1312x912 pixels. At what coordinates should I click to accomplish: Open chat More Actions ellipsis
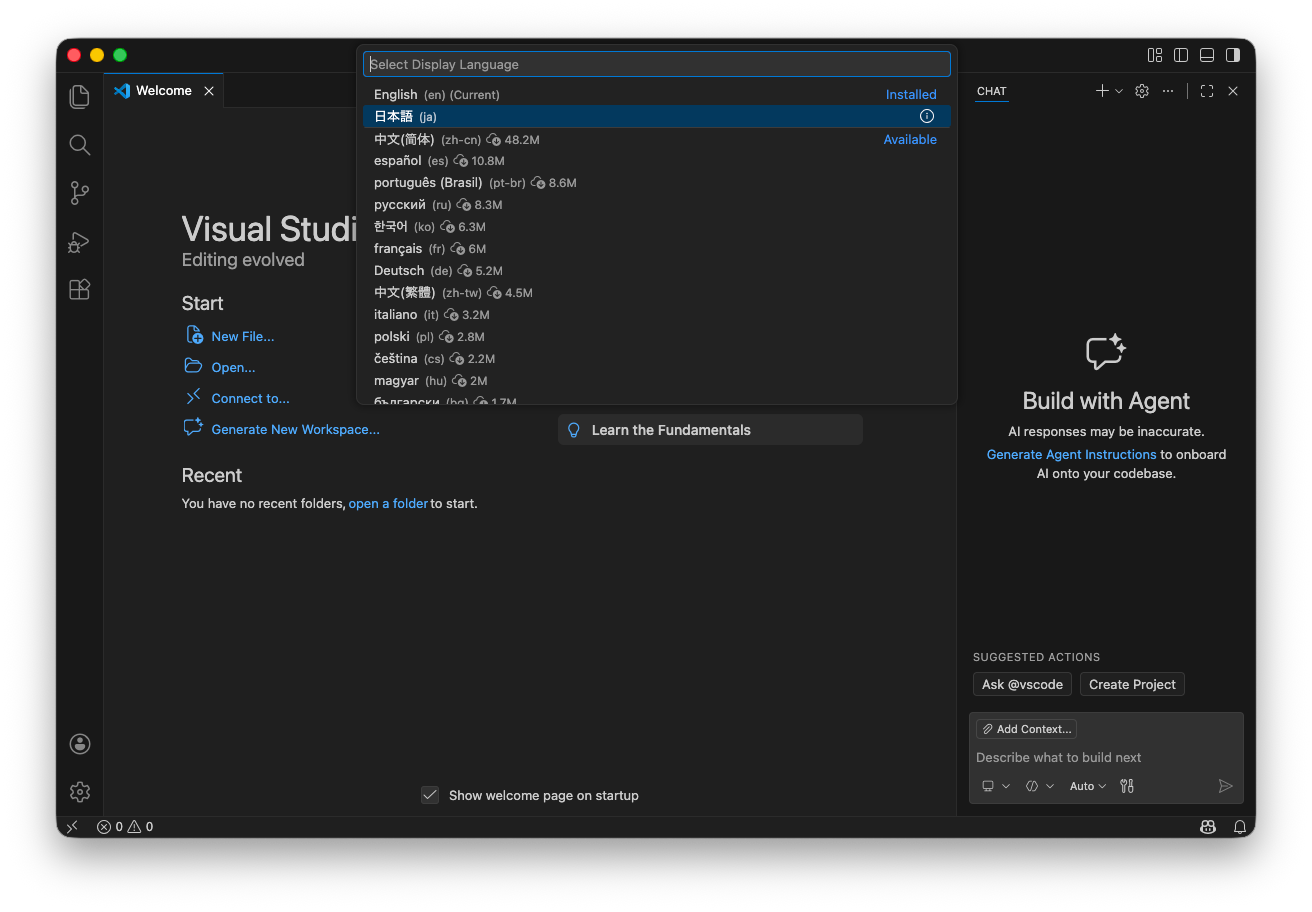point(1168,91)
